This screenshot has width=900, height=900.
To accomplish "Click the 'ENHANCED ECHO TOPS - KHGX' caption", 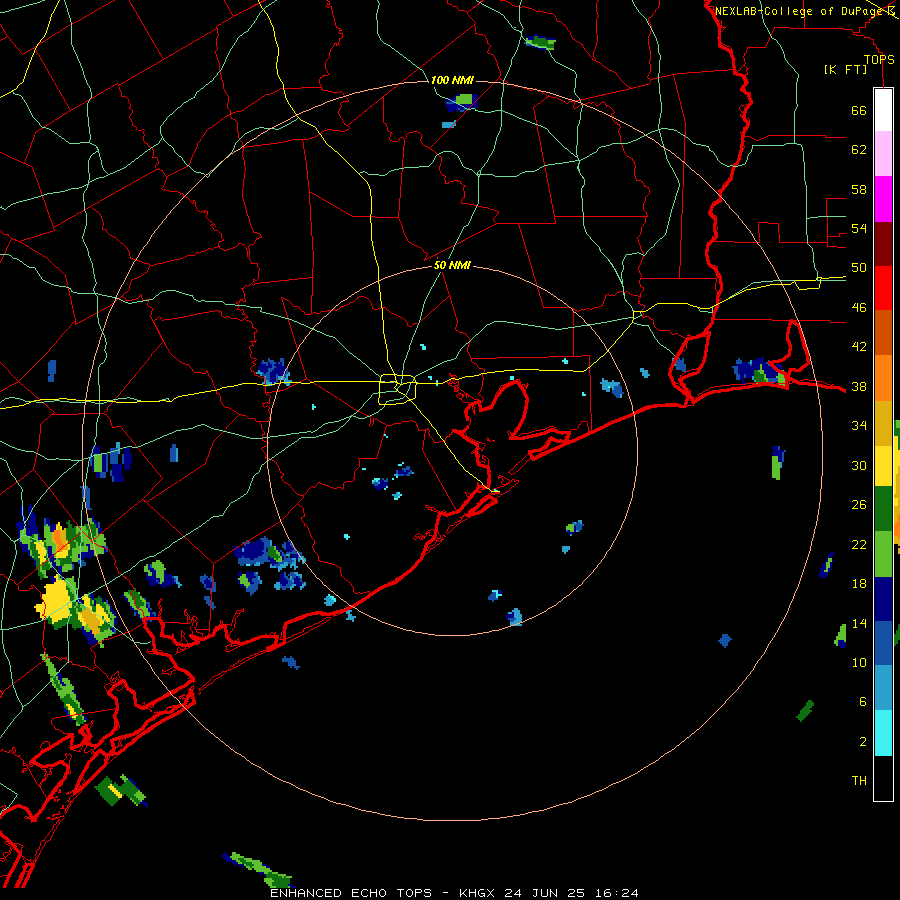I will point(384,893).
